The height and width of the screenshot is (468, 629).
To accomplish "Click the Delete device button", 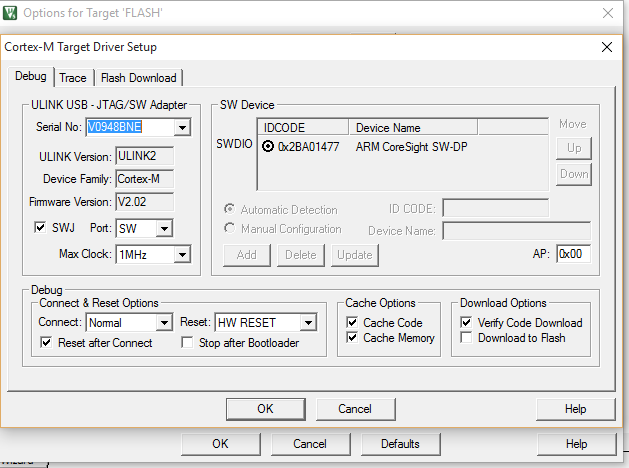I will [x=301, y=255].
